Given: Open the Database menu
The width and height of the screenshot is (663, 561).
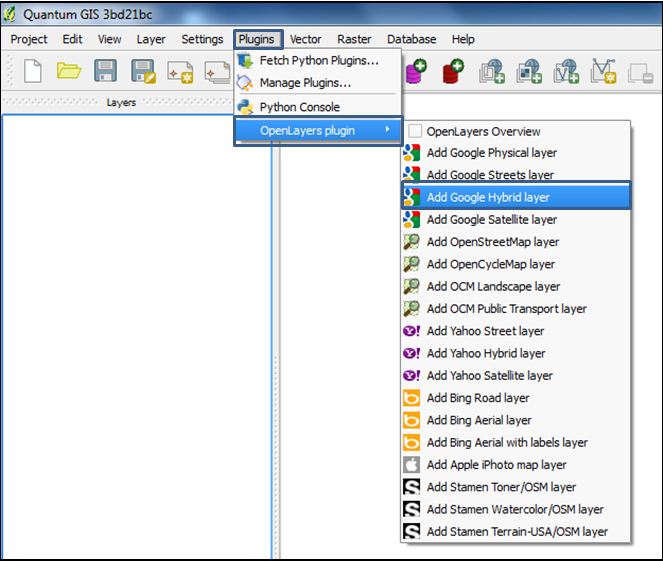Looking at the screenshot, I should [411, 39].
